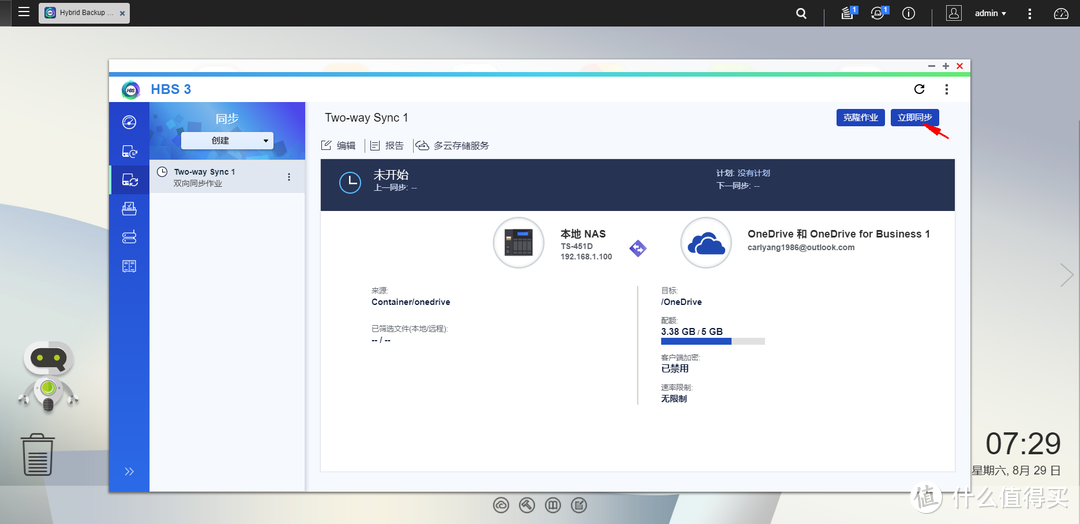Open 多云存储服务

(x=453, y=145)
